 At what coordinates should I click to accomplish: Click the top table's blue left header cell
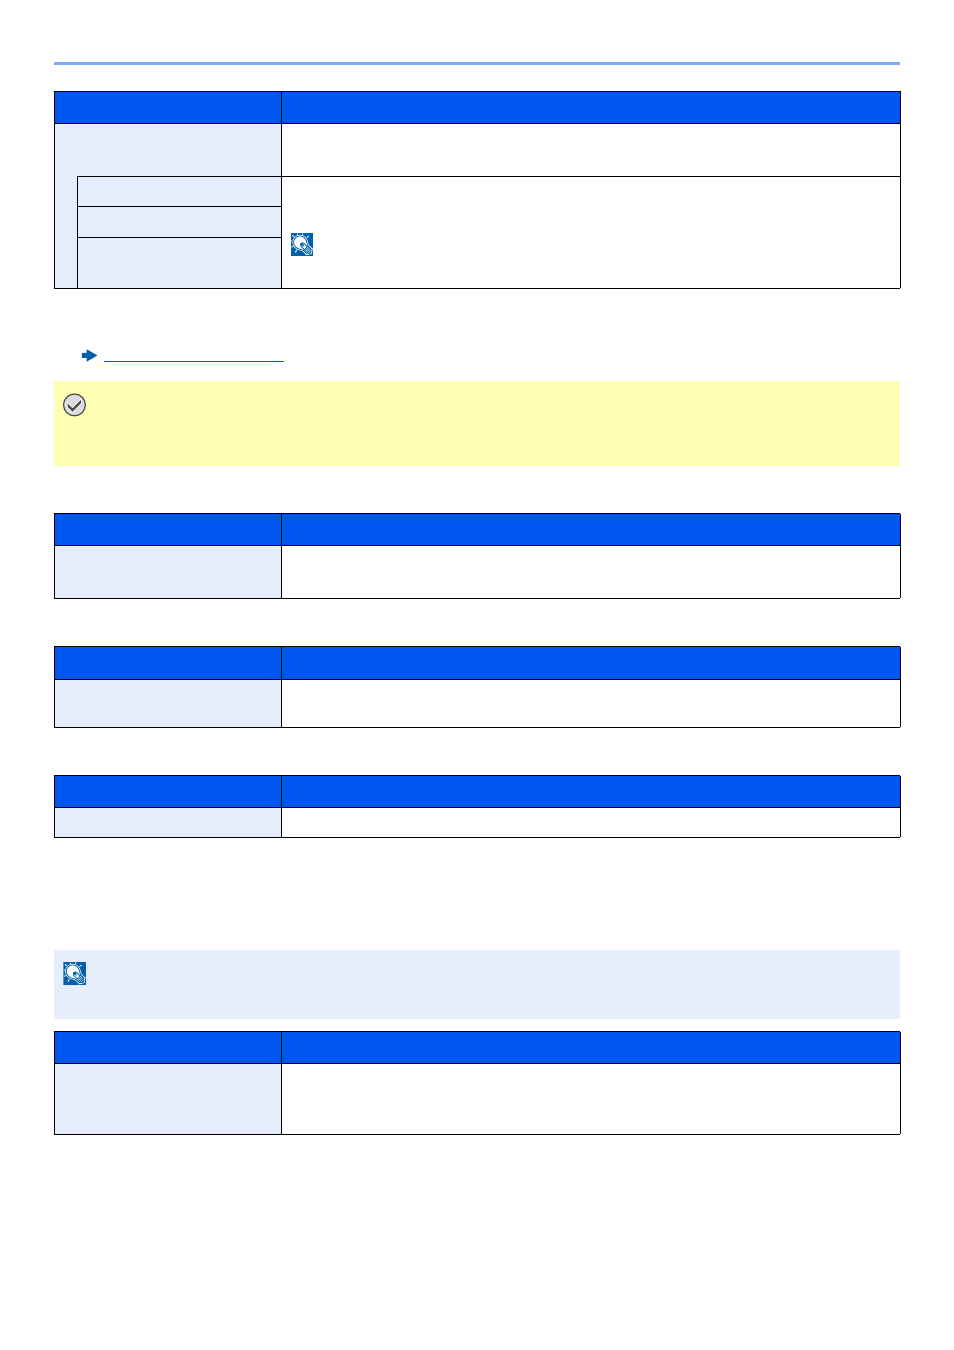click(x=168, y=108)
